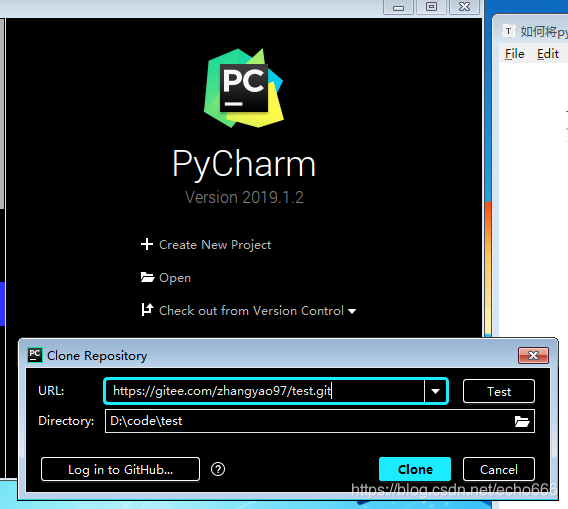Click the folder icon next to Open
This screenshot has width=568, height=509.
pyautogui.click(x=147, y=277)
